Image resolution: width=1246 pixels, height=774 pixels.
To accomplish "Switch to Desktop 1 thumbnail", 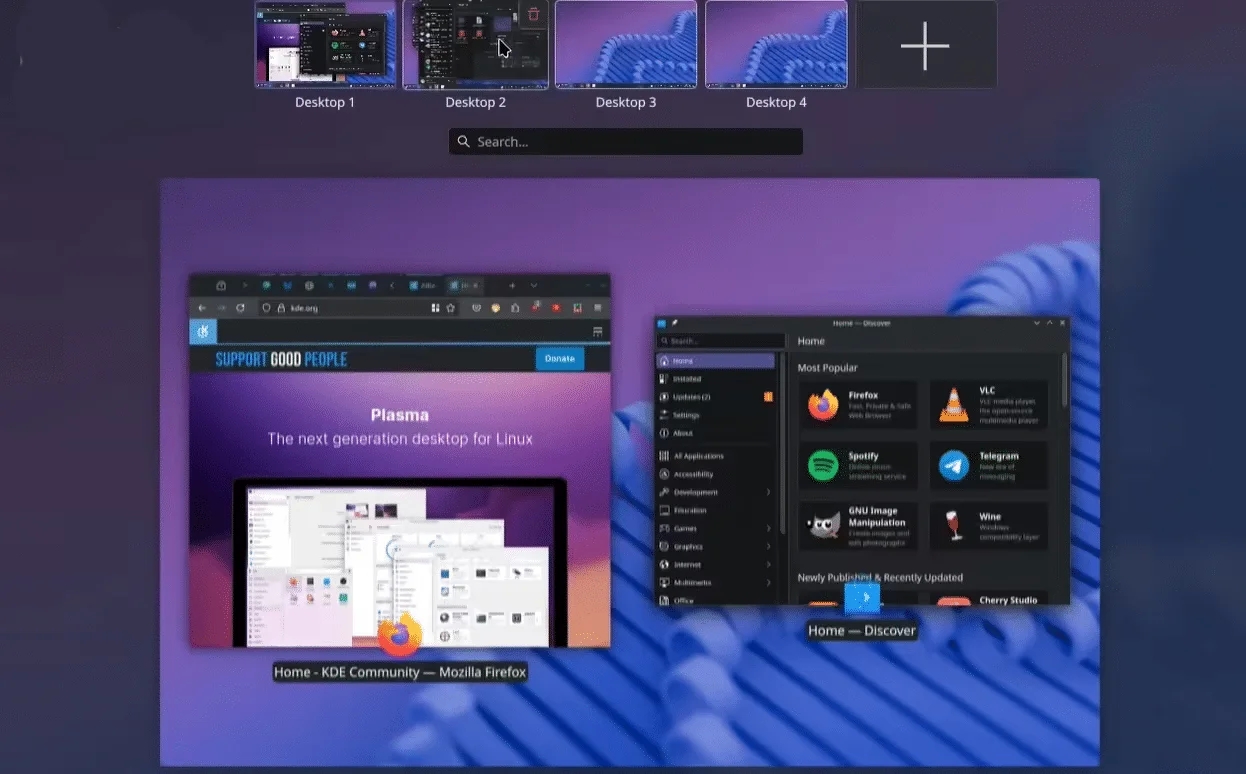I will coord(325,45).
